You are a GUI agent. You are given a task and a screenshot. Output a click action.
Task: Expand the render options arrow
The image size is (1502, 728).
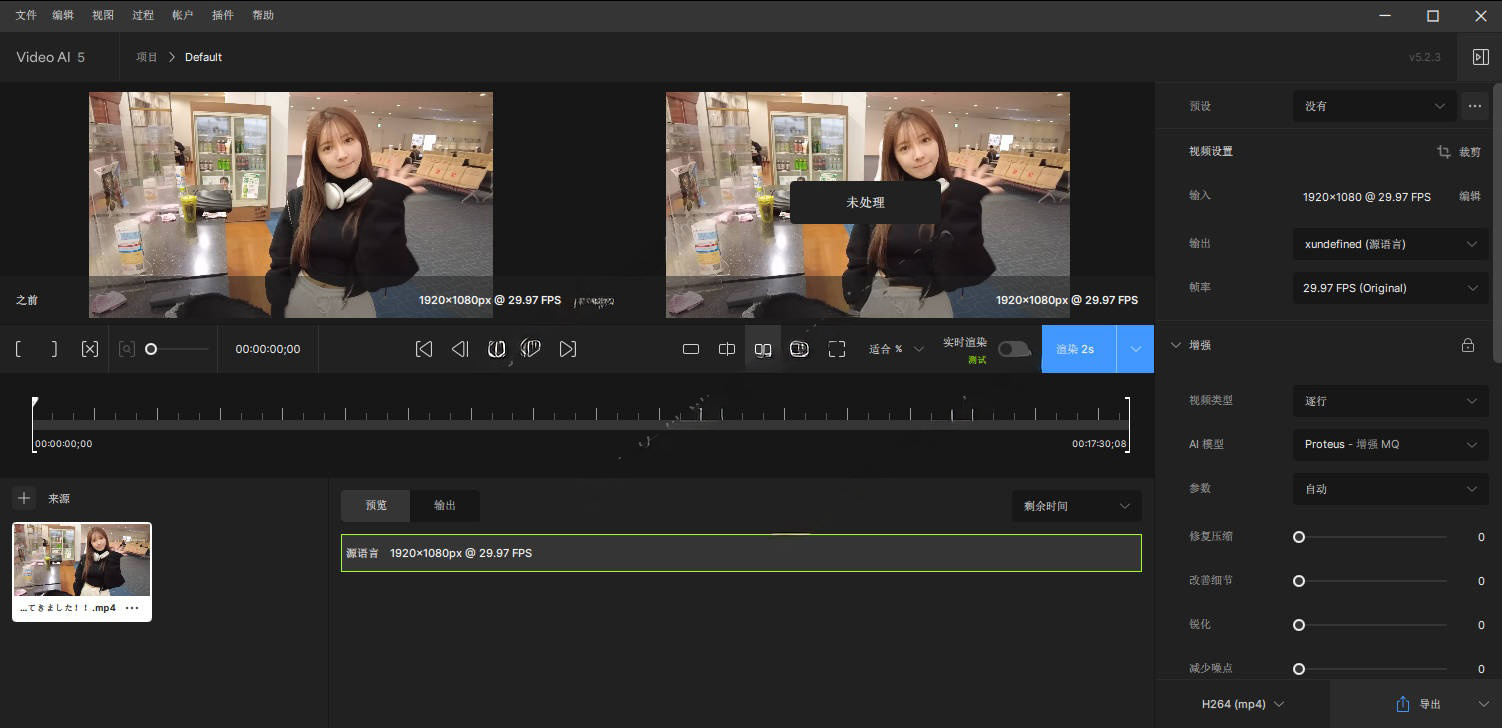click(x=1136, y=349)
